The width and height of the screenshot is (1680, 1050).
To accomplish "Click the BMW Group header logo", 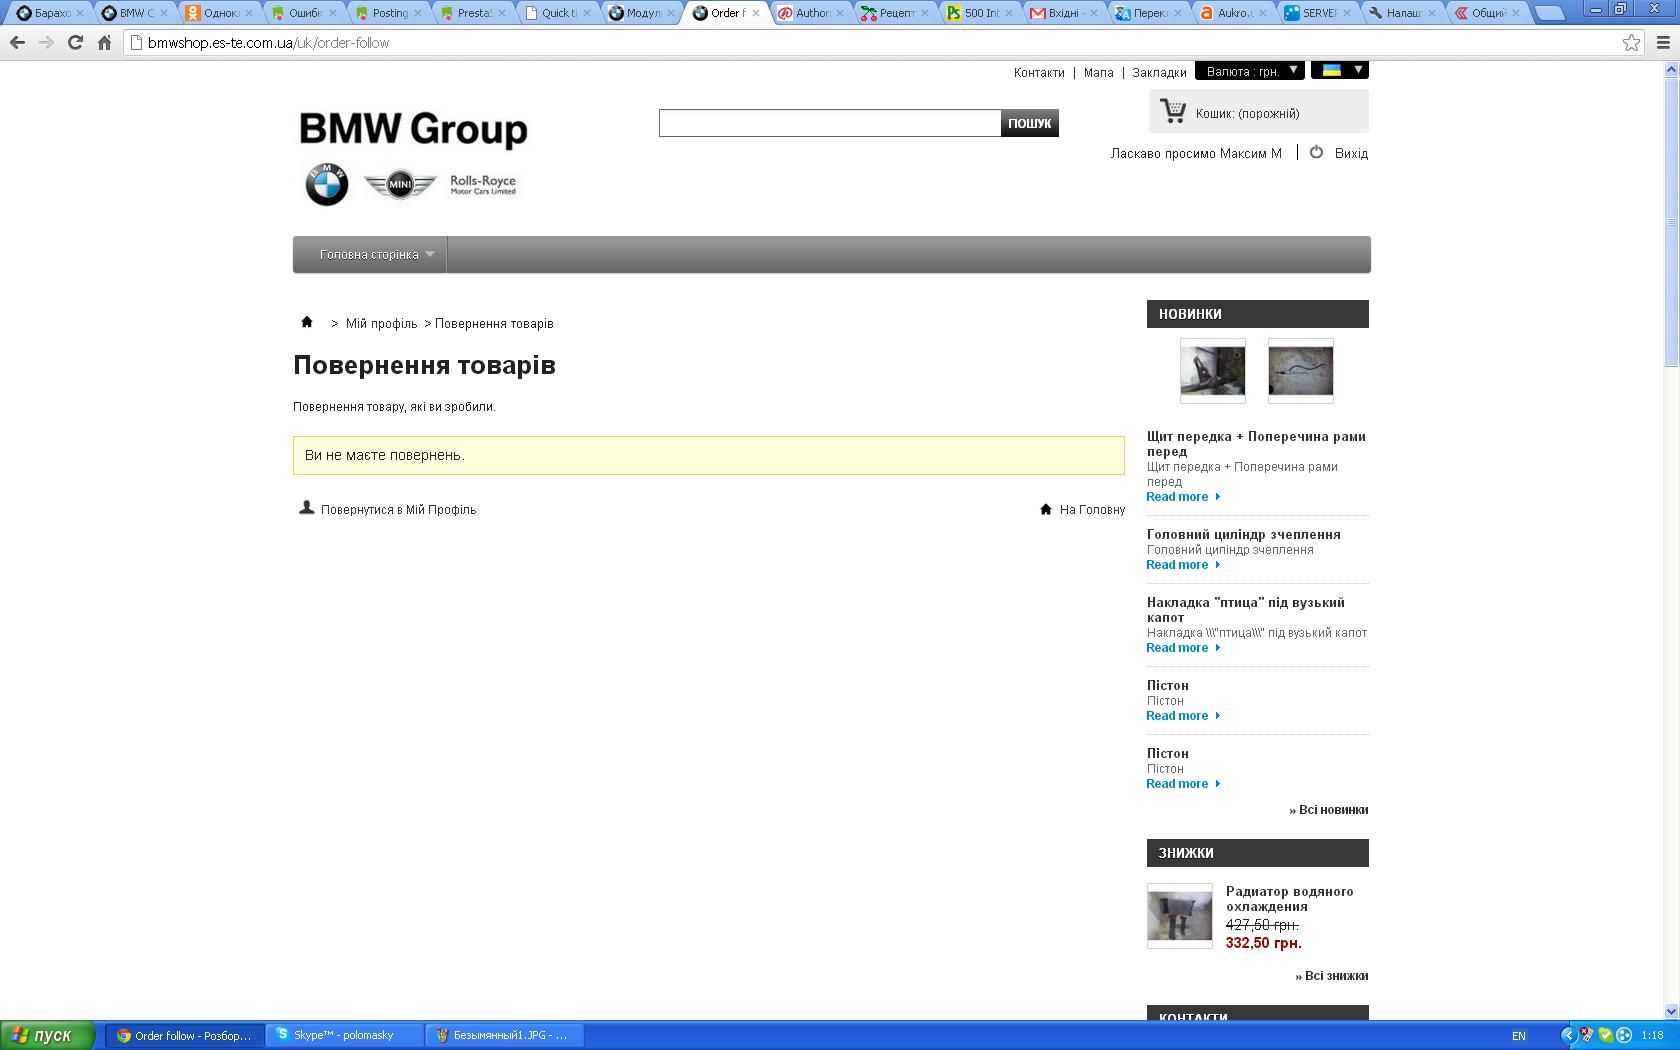I will (413, 130).
